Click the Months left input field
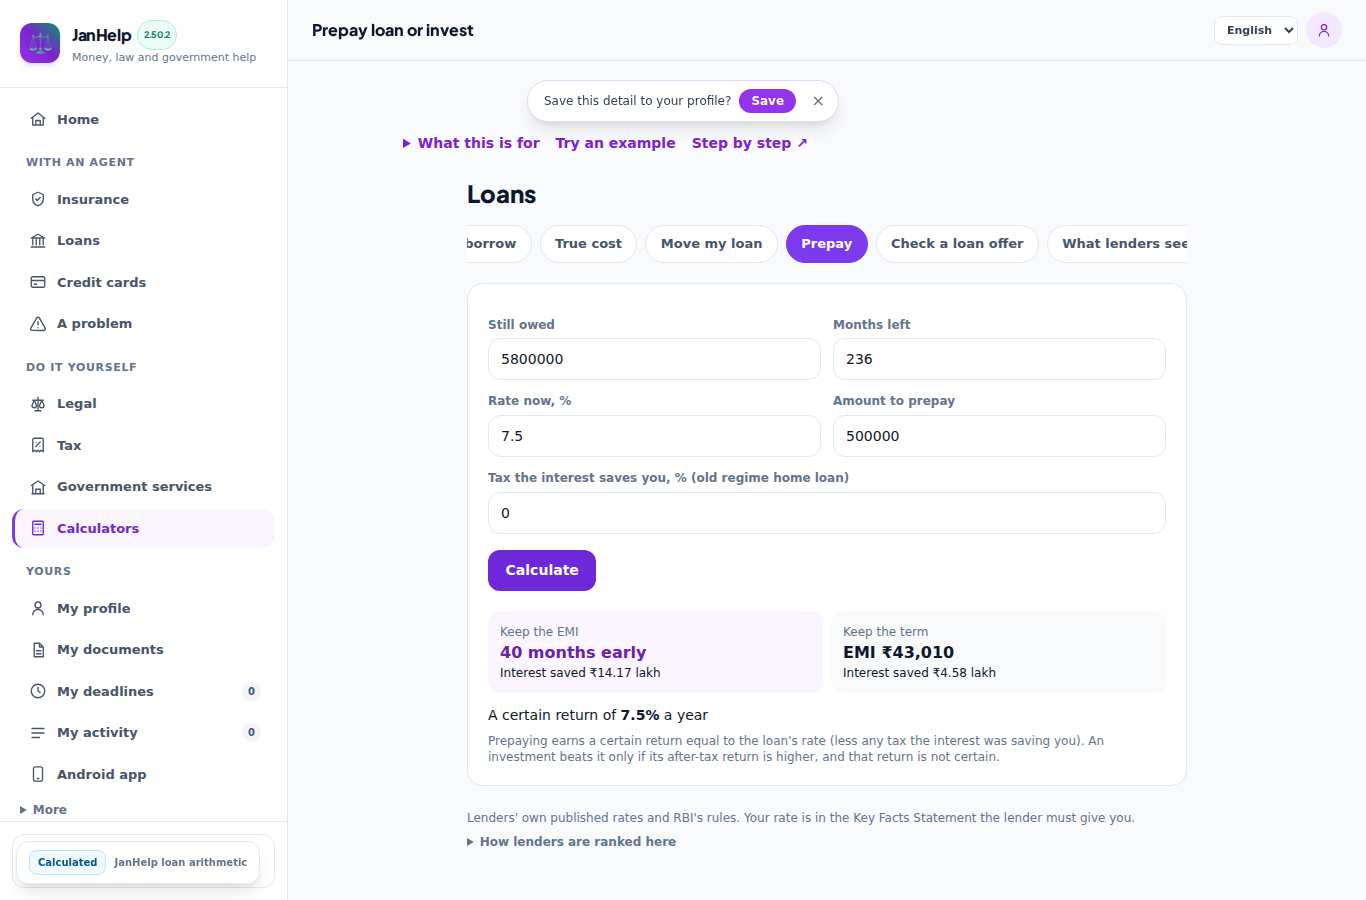 [x=999, y=359]
